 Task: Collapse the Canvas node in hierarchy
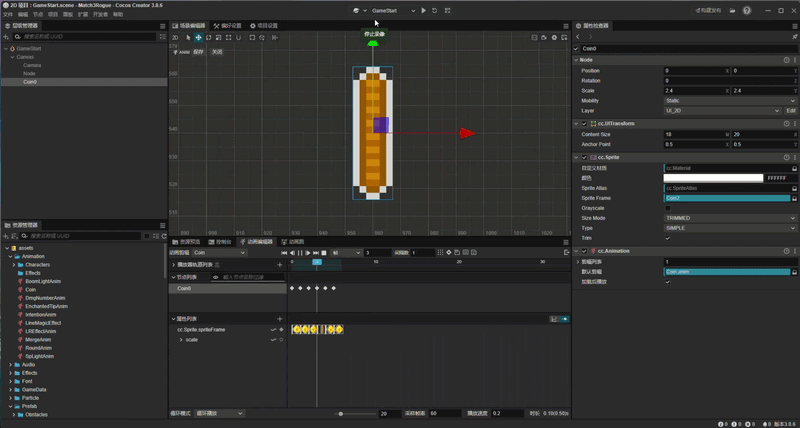pyautogui.click(x=12, y=57)
